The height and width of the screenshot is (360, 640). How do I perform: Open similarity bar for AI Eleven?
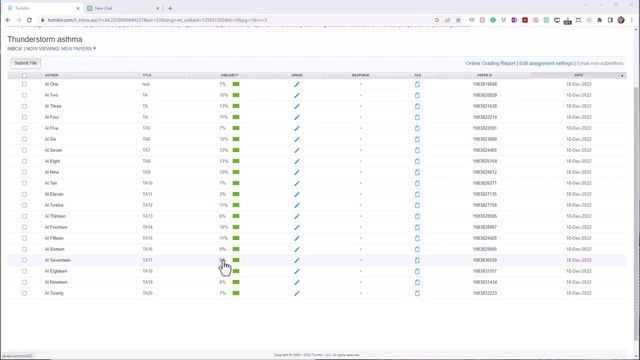[x=236, y=194]
